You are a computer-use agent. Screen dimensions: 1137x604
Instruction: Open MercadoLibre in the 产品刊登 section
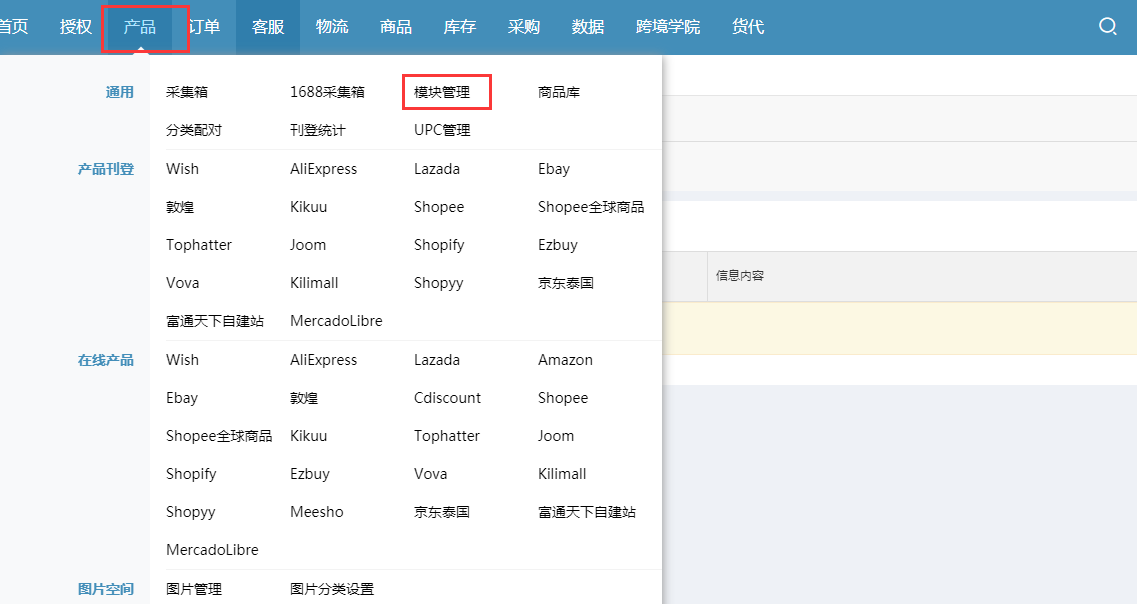(x=336, y=321)
